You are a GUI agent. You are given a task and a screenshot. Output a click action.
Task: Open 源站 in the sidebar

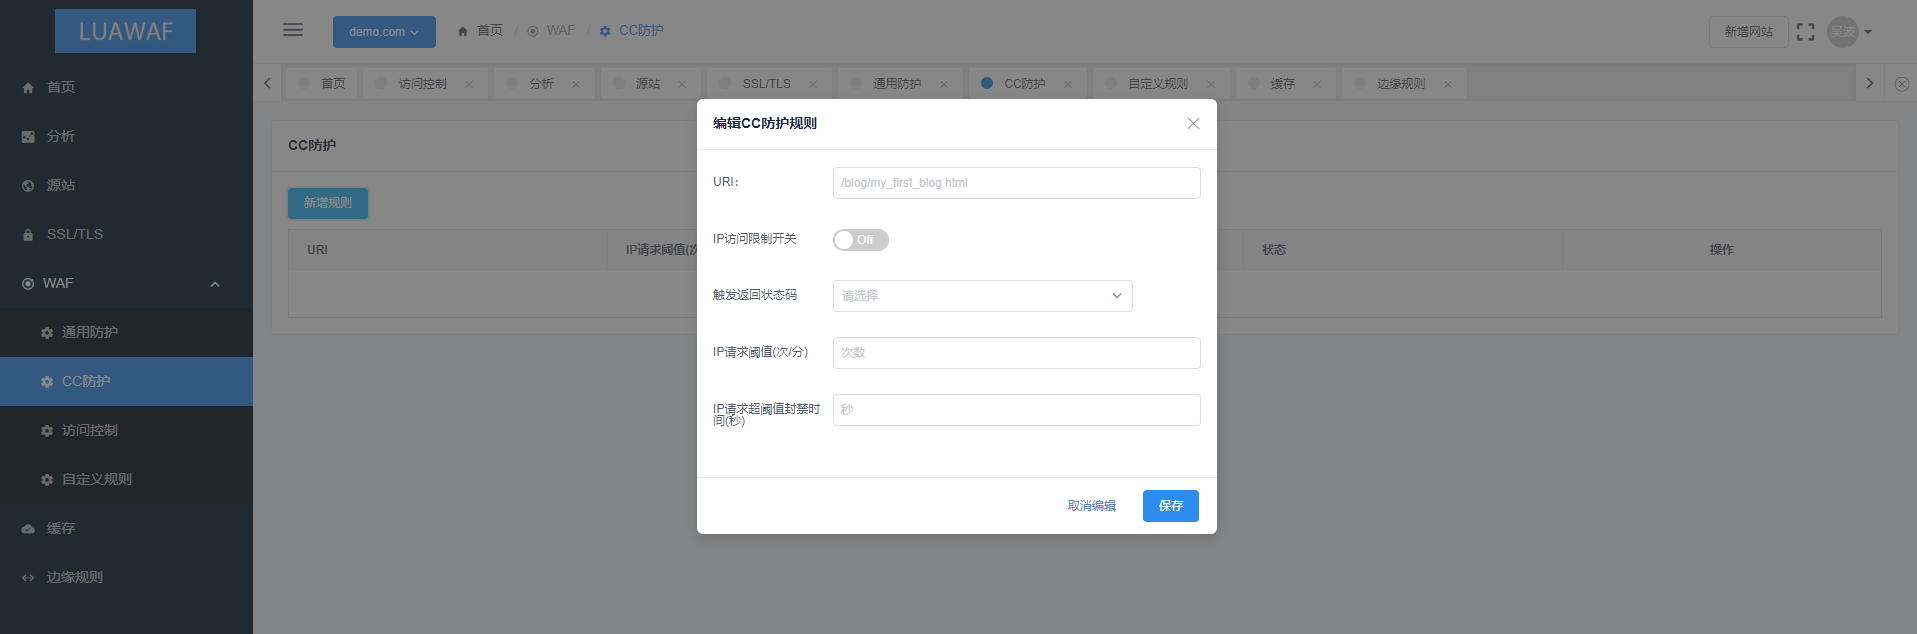point(126,185)
